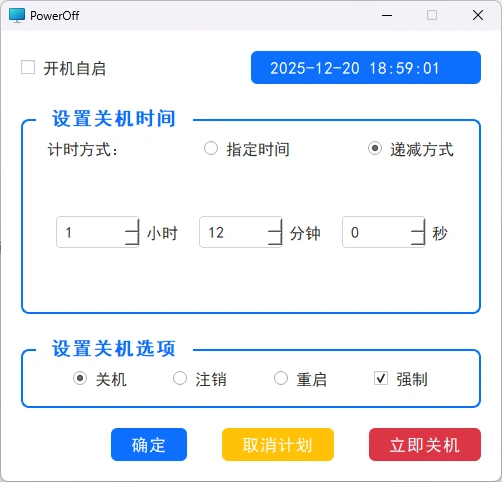Close the PowerOff window
The image size is (502, 482).
point(478,15)
